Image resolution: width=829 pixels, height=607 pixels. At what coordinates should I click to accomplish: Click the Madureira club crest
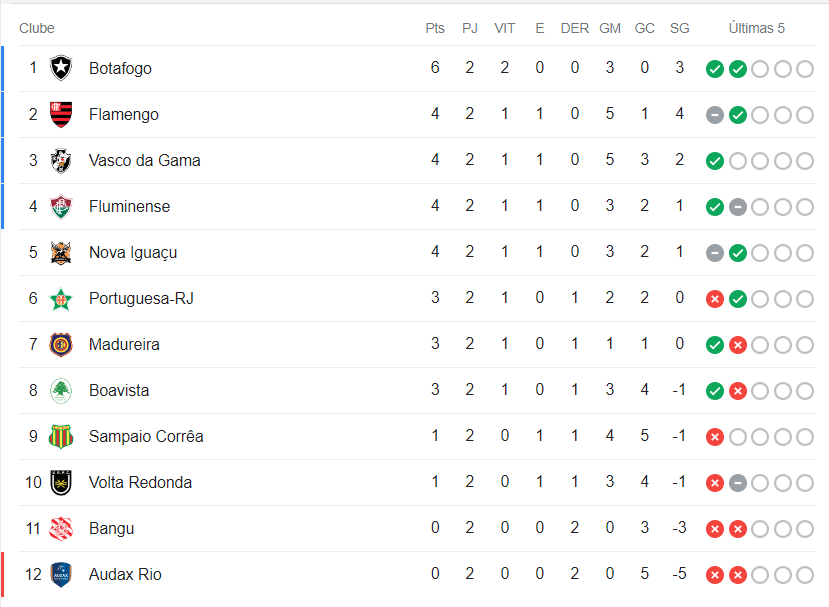click(61, 344)
